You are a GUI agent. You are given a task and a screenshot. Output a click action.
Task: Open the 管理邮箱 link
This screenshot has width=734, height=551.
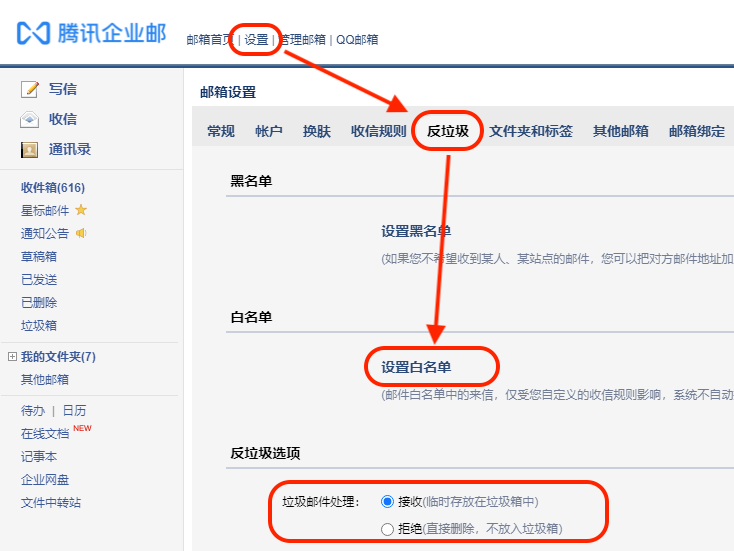(302, 40)
